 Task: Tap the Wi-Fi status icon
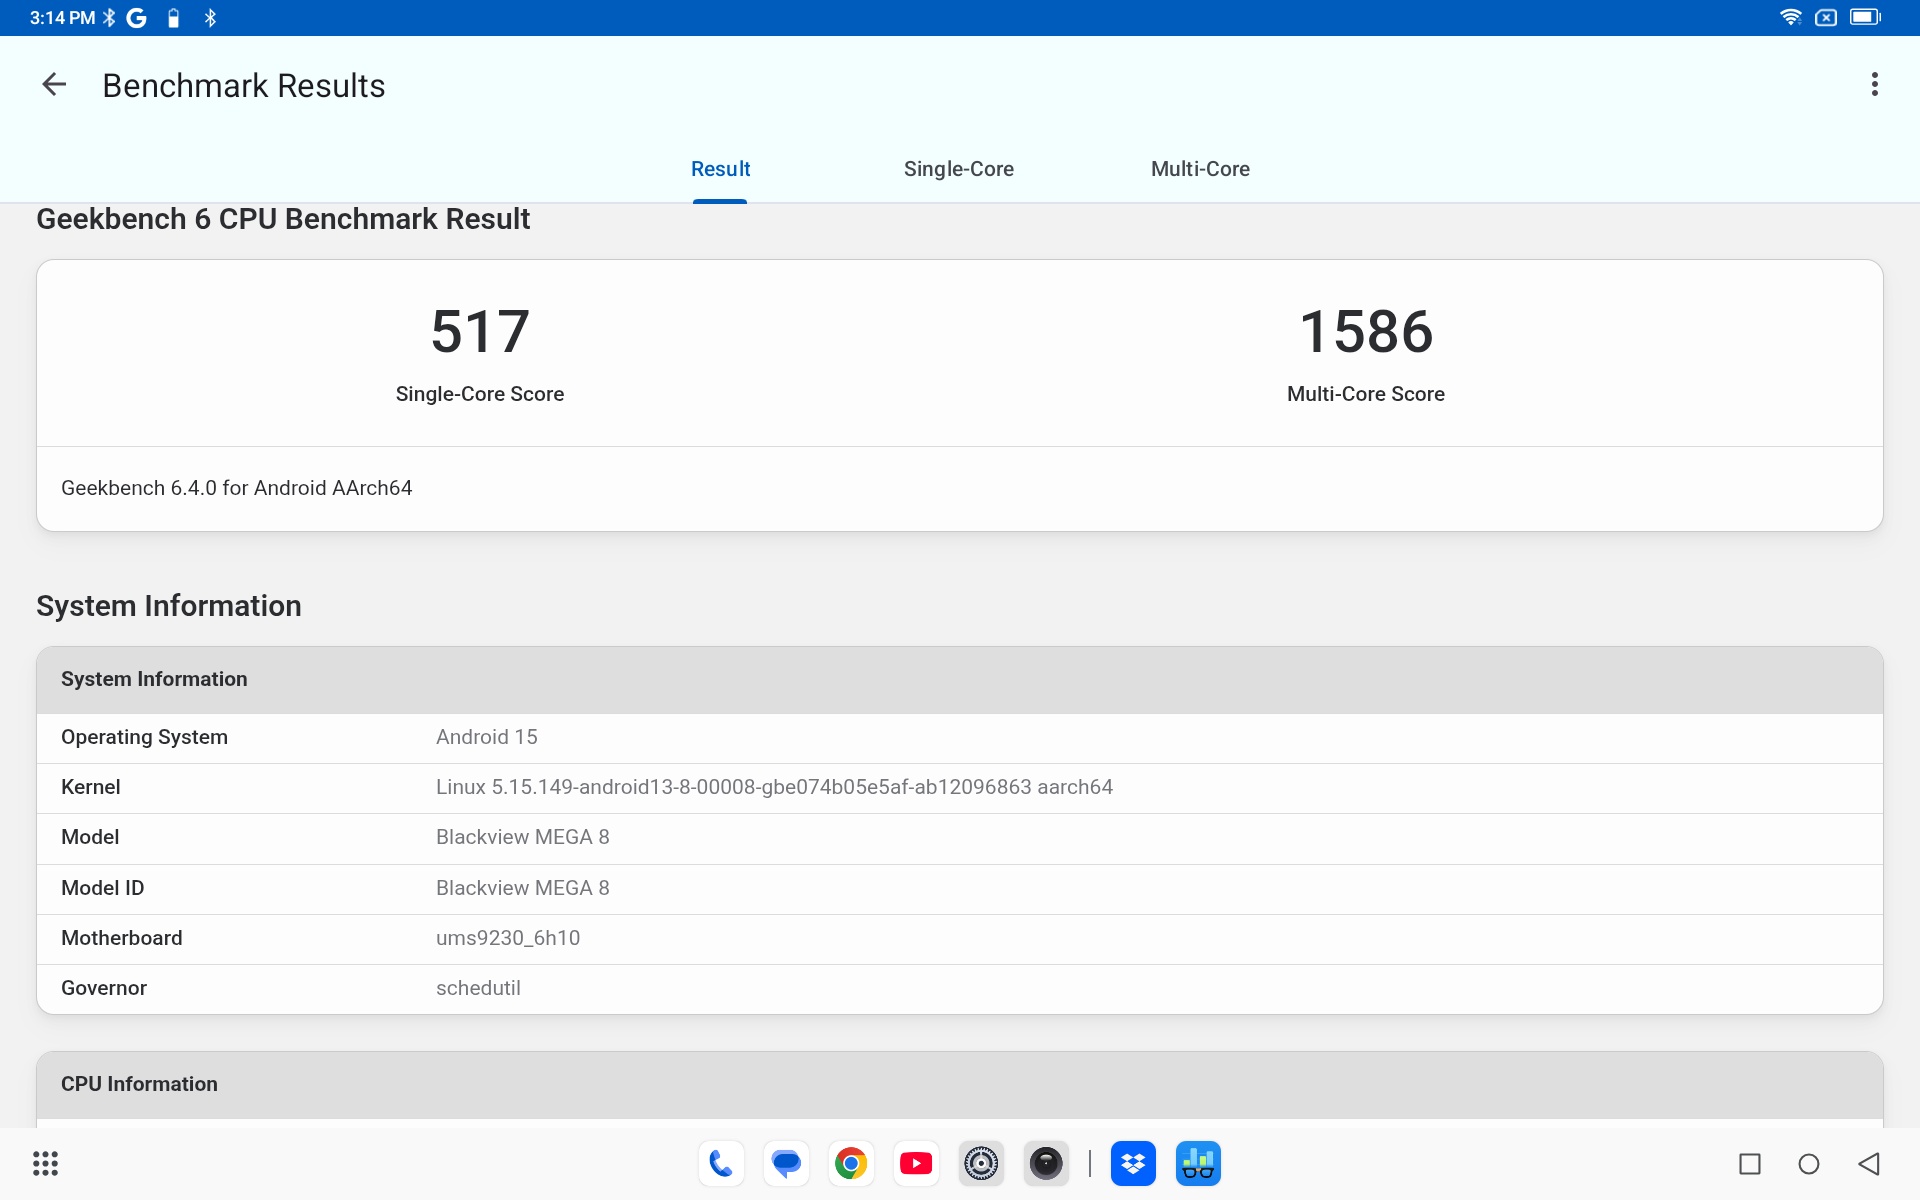click(1790, 17)
